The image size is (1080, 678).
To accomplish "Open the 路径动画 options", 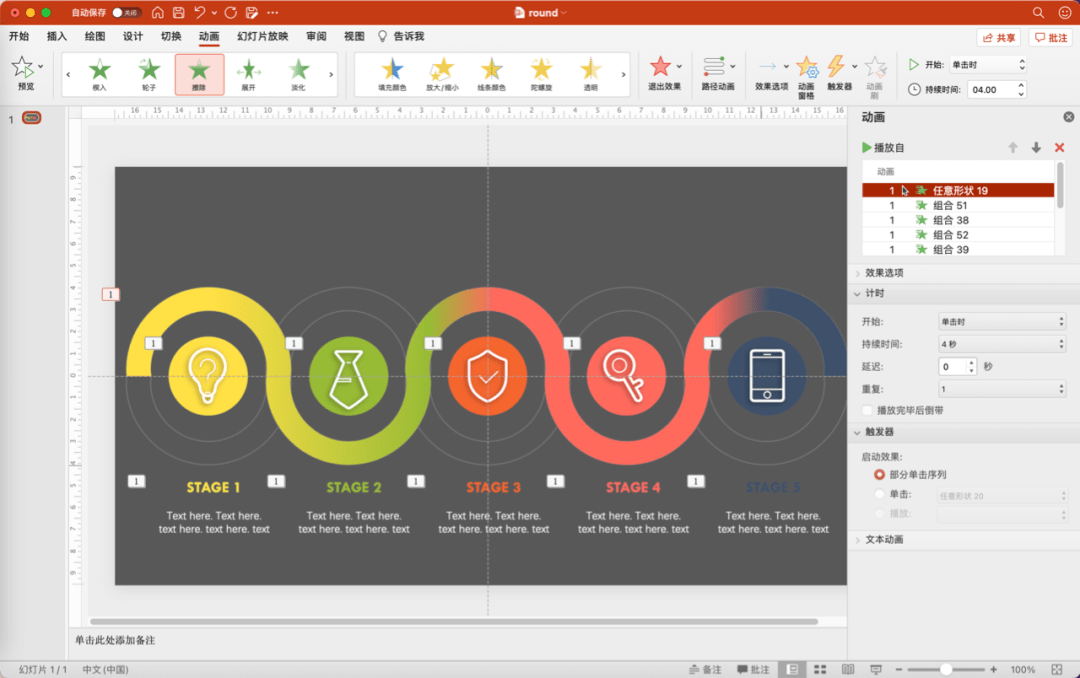I will [x=718, y=73].
